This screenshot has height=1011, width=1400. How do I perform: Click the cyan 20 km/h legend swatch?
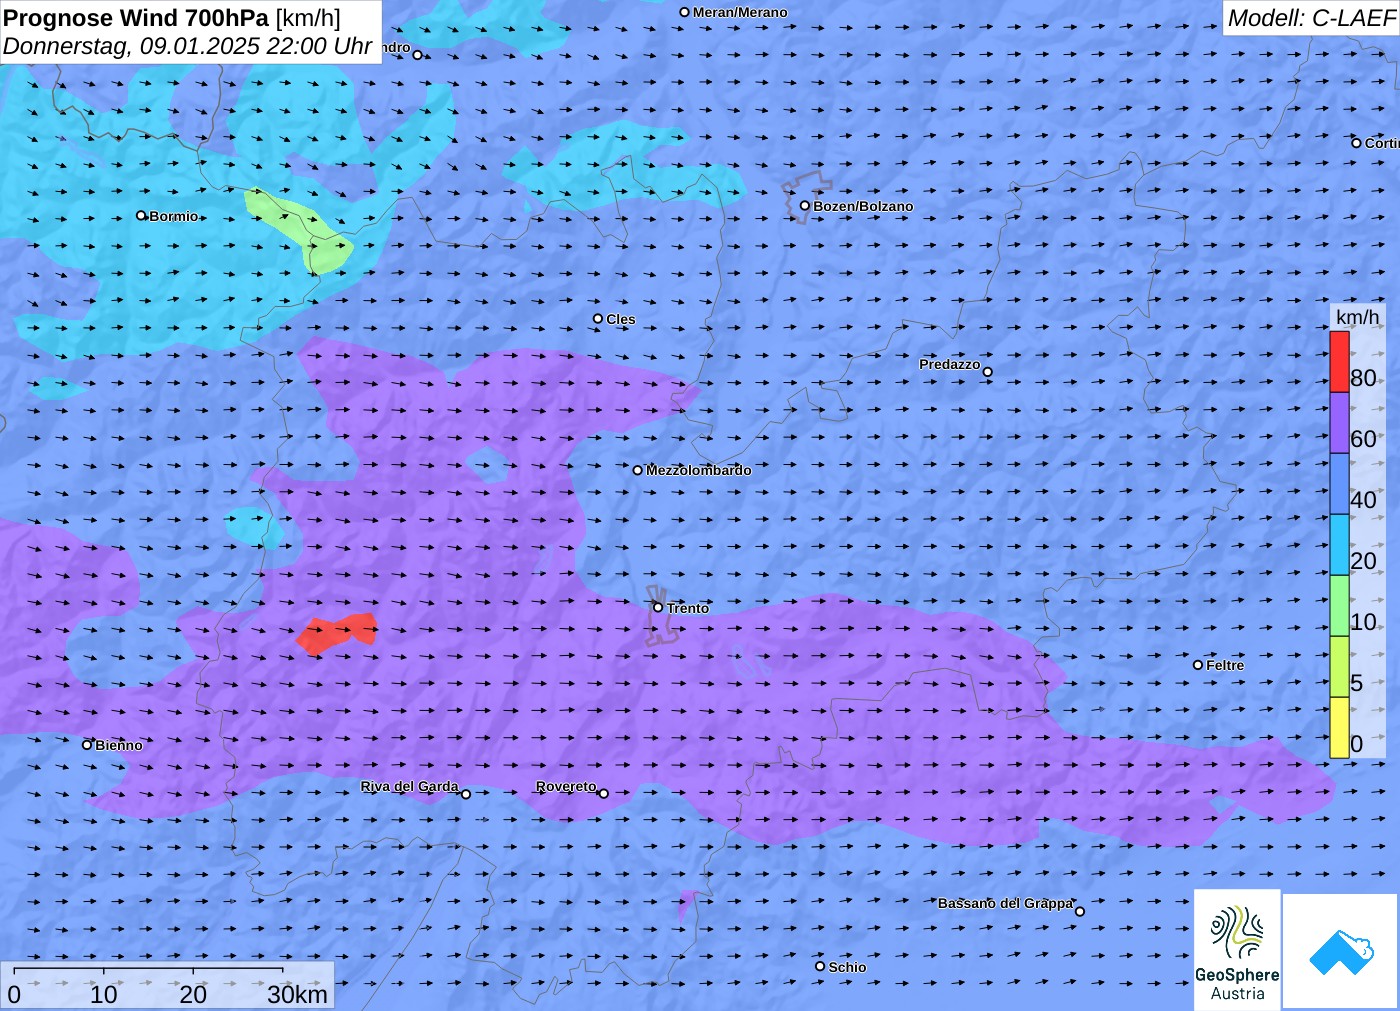click(x=1339, y=545)
